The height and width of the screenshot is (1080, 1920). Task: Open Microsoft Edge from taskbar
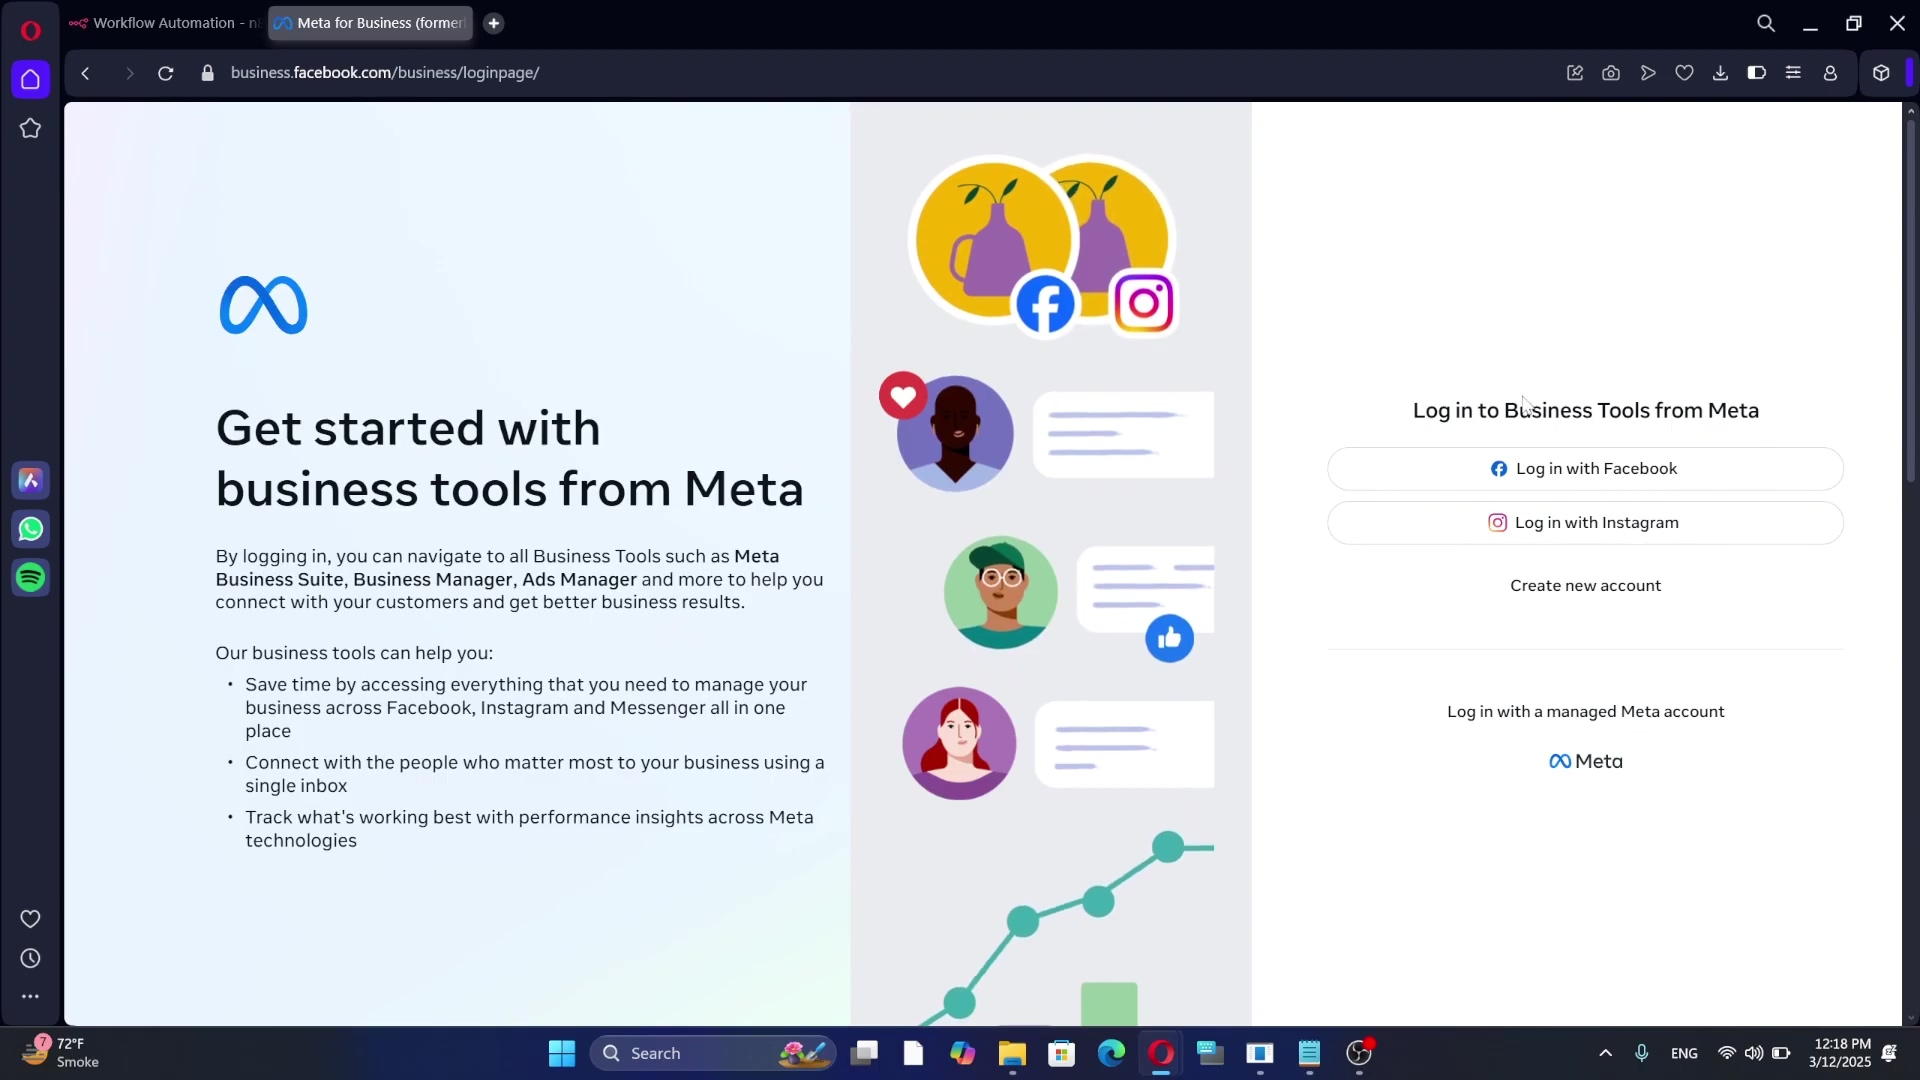click(1111, 1053)
